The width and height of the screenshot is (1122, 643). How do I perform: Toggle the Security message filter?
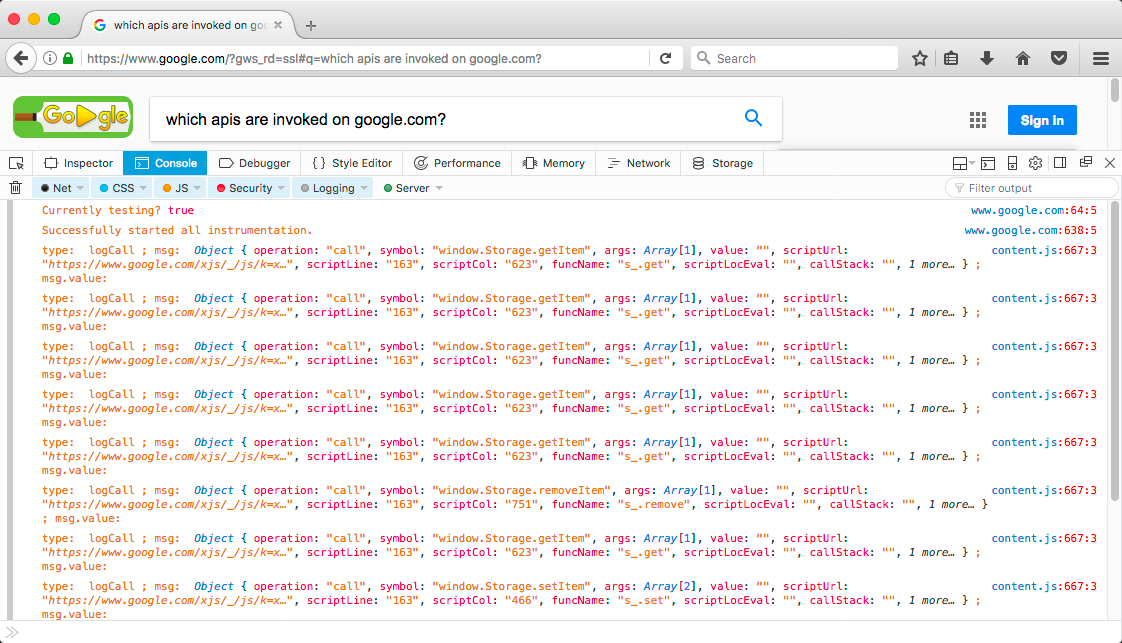[x=244, y=188]
